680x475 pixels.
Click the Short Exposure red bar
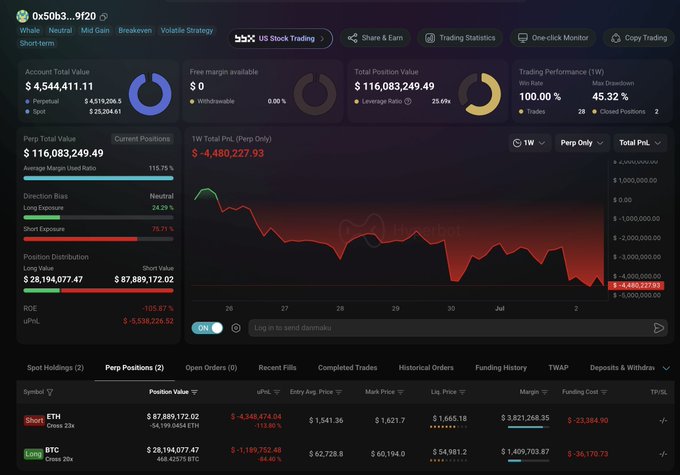[x=80, y=239]
